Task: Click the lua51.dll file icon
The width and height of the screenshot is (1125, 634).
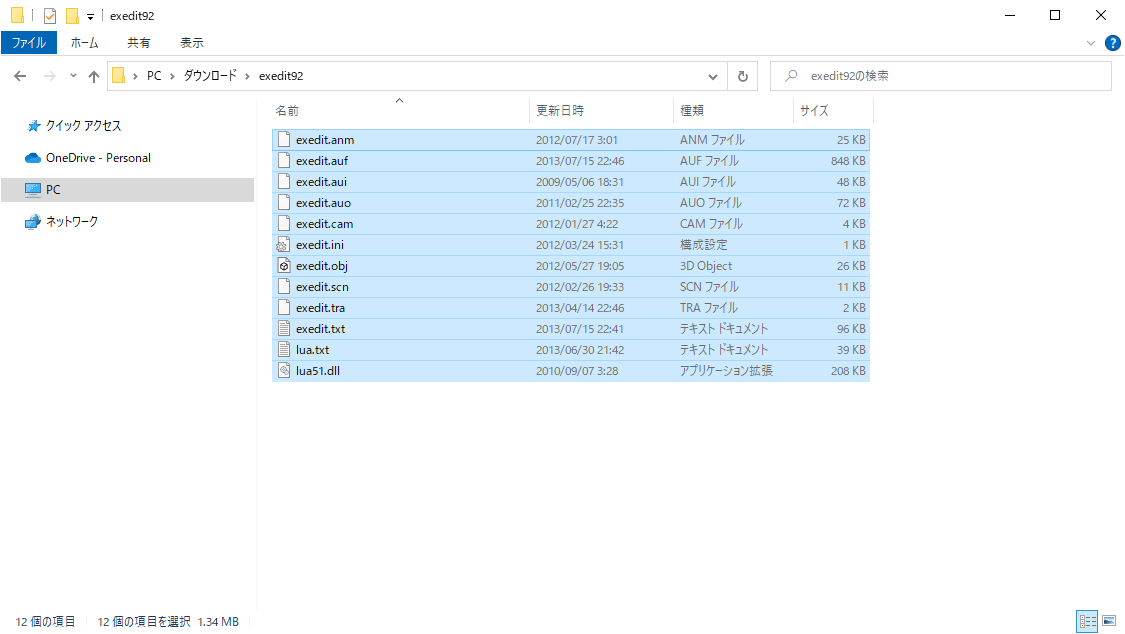Action: (284, 370)
